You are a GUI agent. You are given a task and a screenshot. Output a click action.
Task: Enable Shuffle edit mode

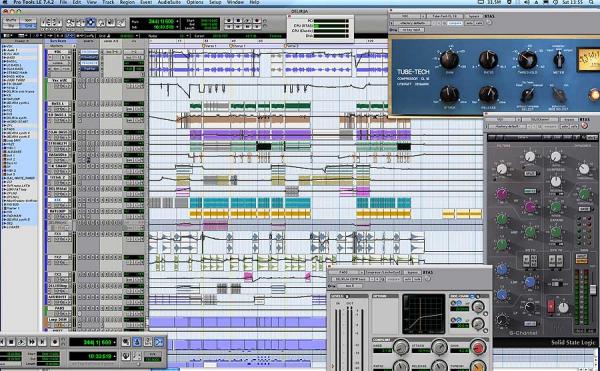tap(10, 20)
